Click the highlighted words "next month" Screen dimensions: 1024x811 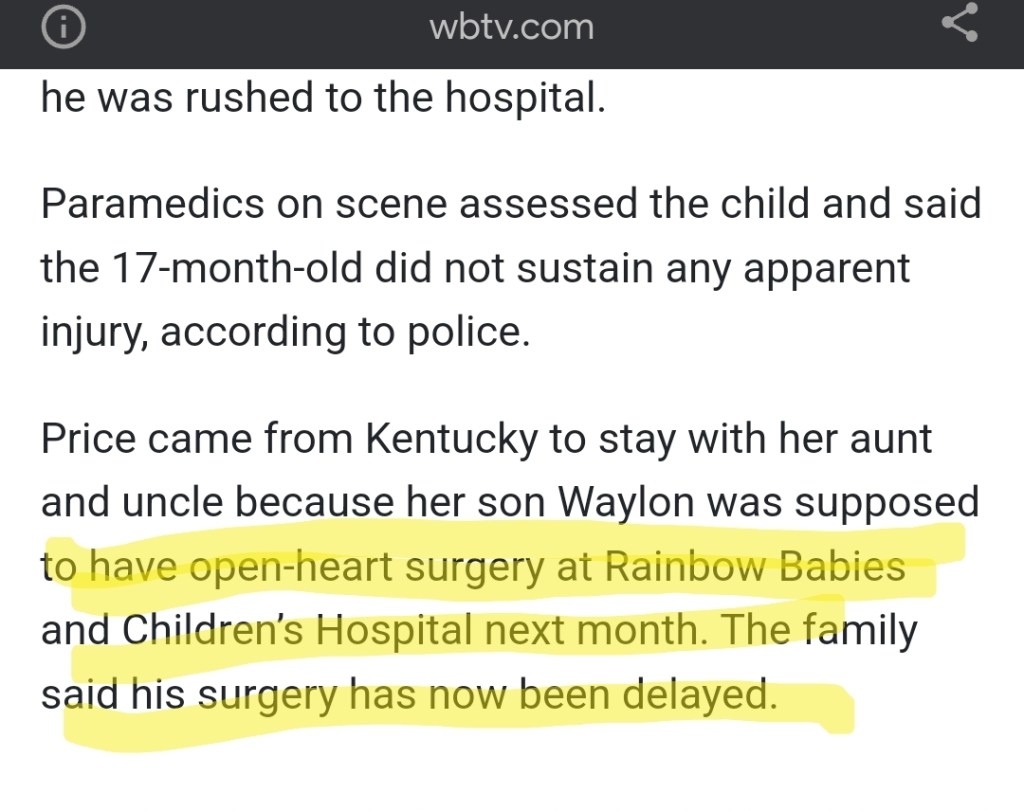pyautogui.click(x=594, y=630)
